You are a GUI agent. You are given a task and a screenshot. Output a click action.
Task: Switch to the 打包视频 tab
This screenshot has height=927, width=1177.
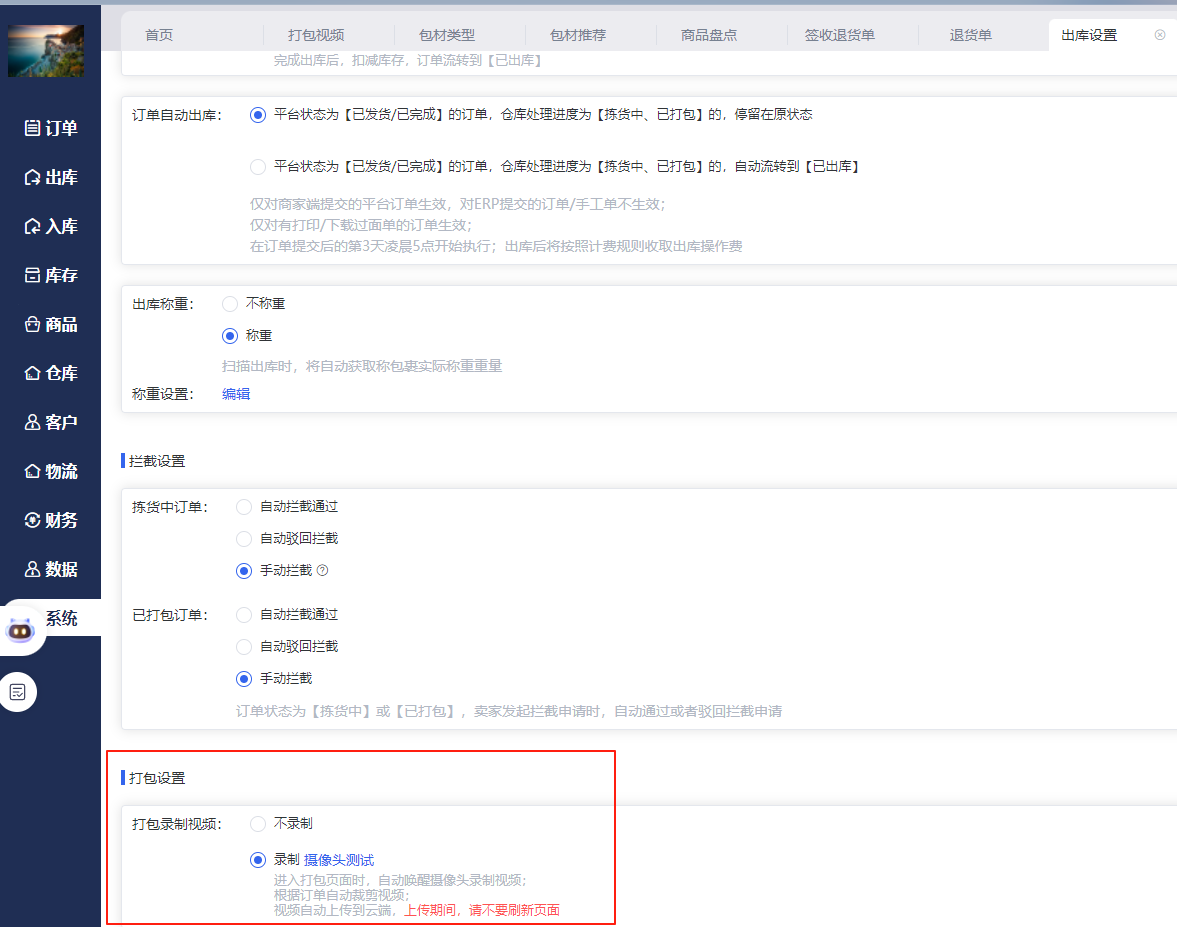315,35
